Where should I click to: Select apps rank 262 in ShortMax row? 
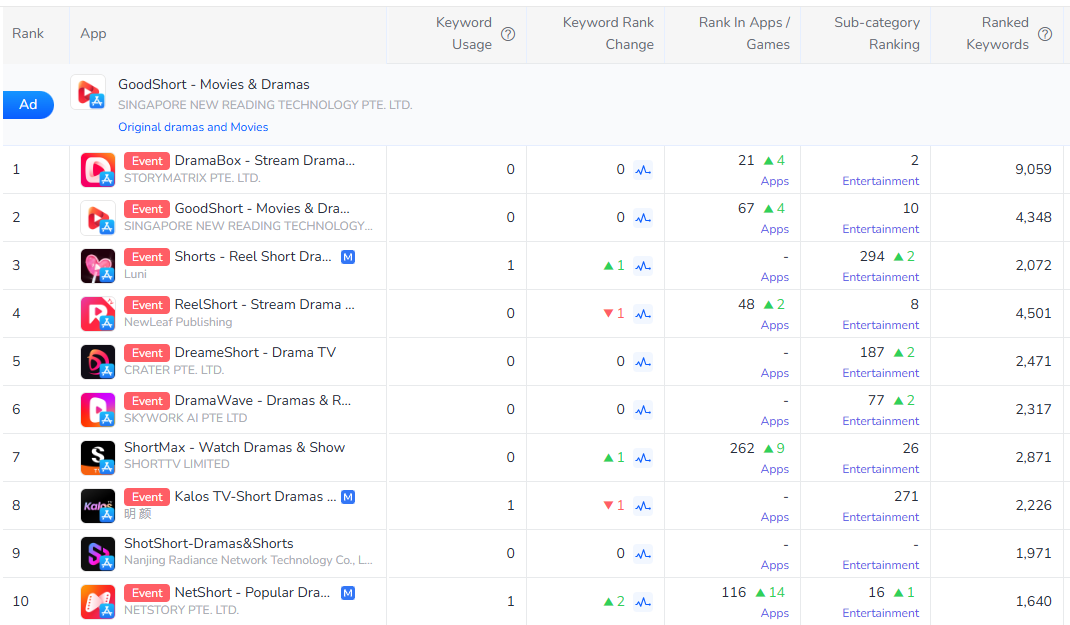point(742,448)
